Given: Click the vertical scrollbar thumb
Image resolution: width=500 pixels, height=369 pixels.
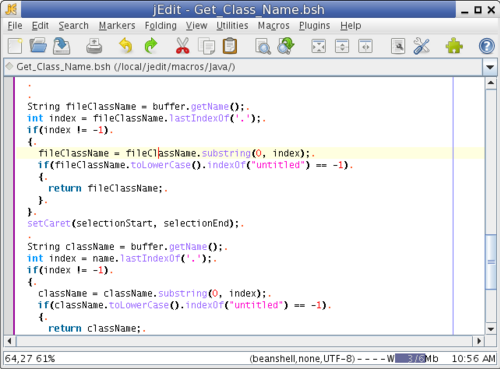Looking at the screenshot, I should coord(491,262).
